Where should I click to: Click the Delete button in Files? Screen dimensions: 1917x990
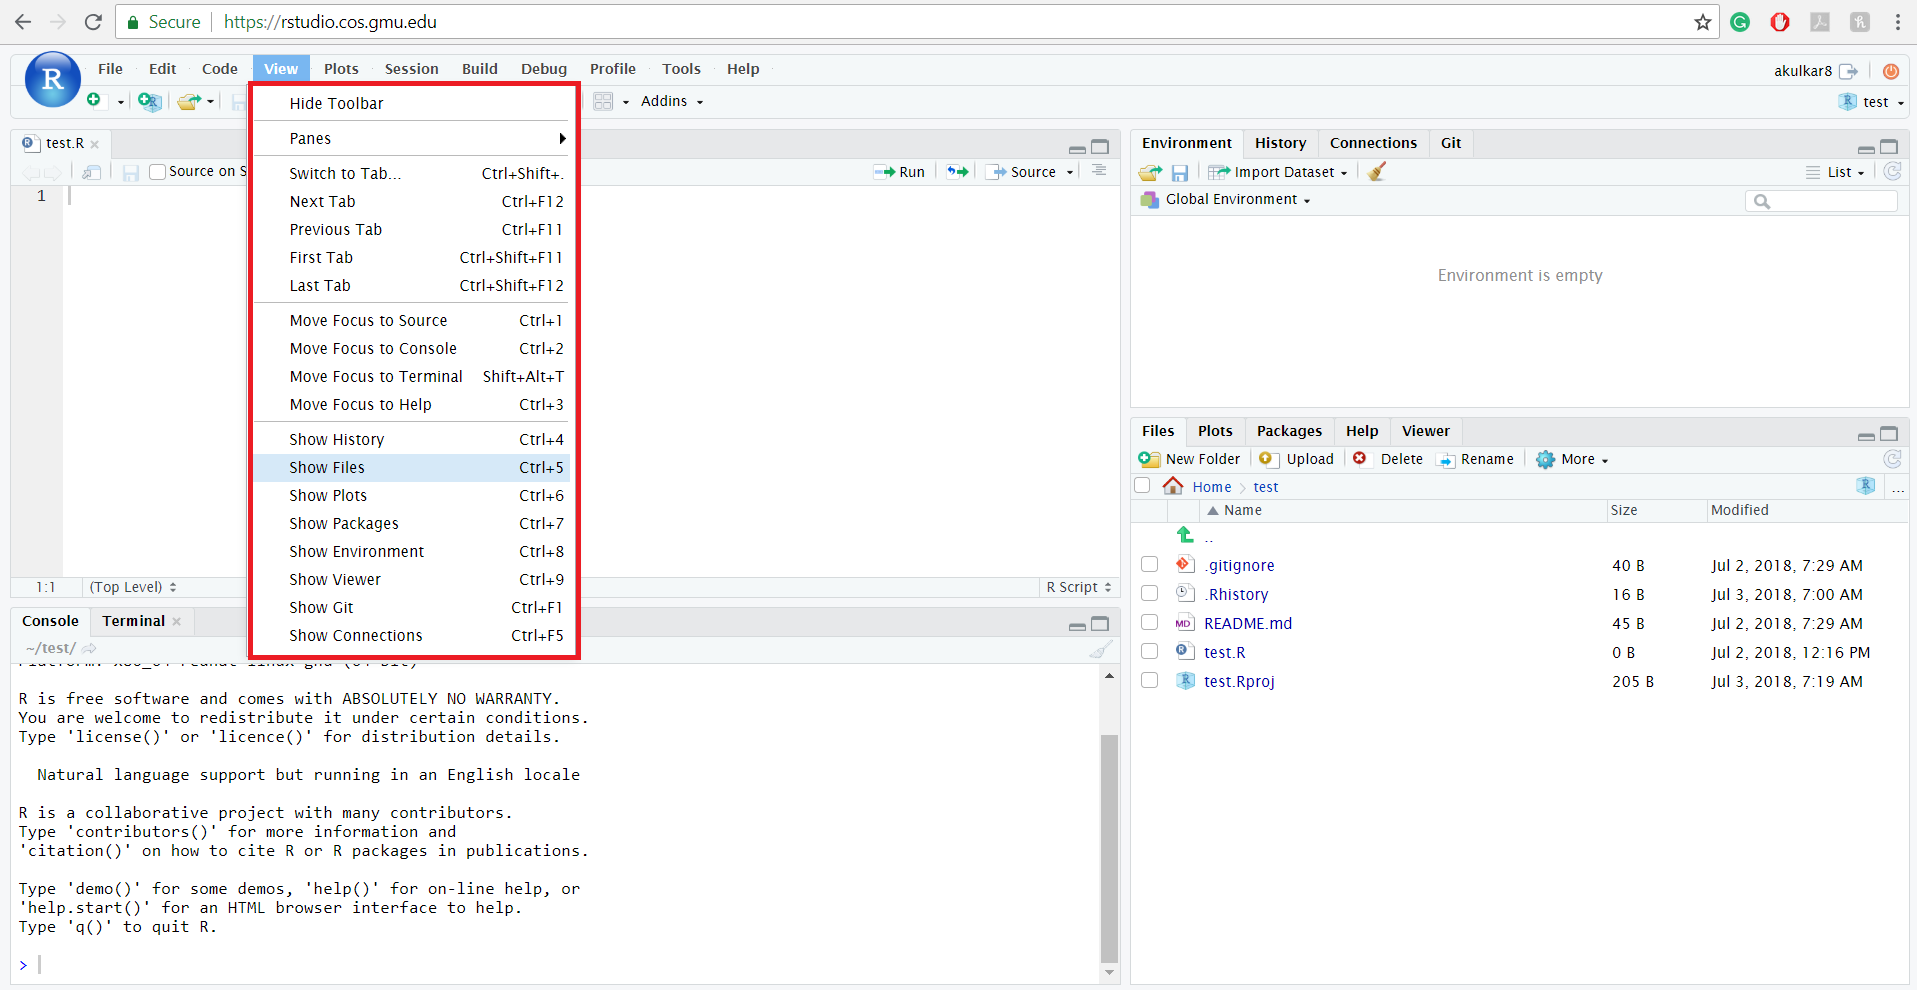(1388, 459)
